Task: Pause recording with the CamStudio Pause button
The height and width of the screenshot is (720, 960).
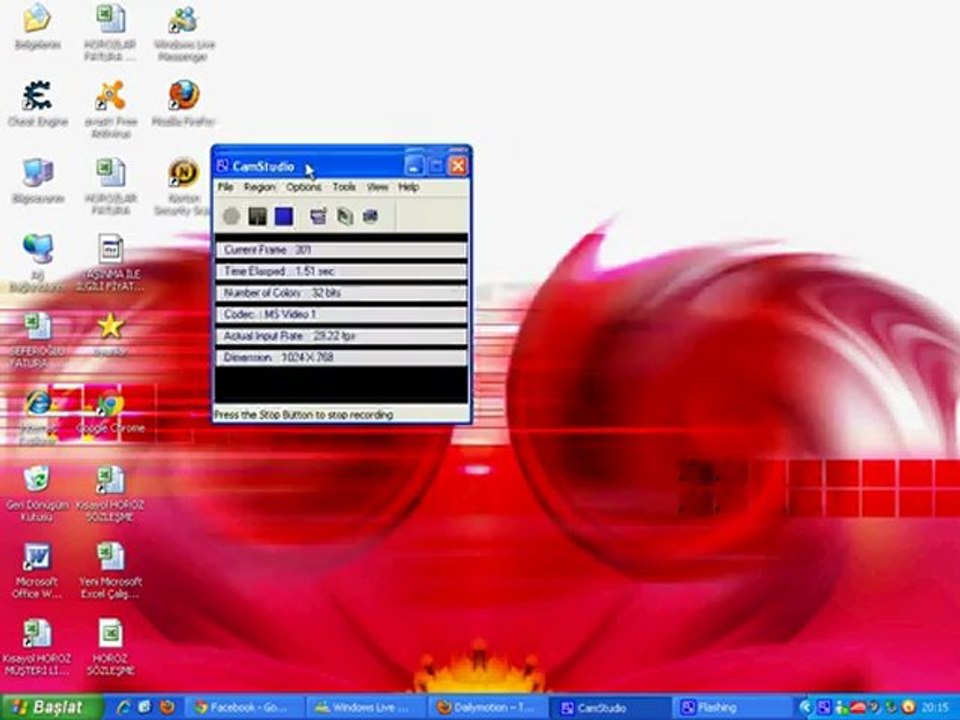Action: [x=257, y=216]
